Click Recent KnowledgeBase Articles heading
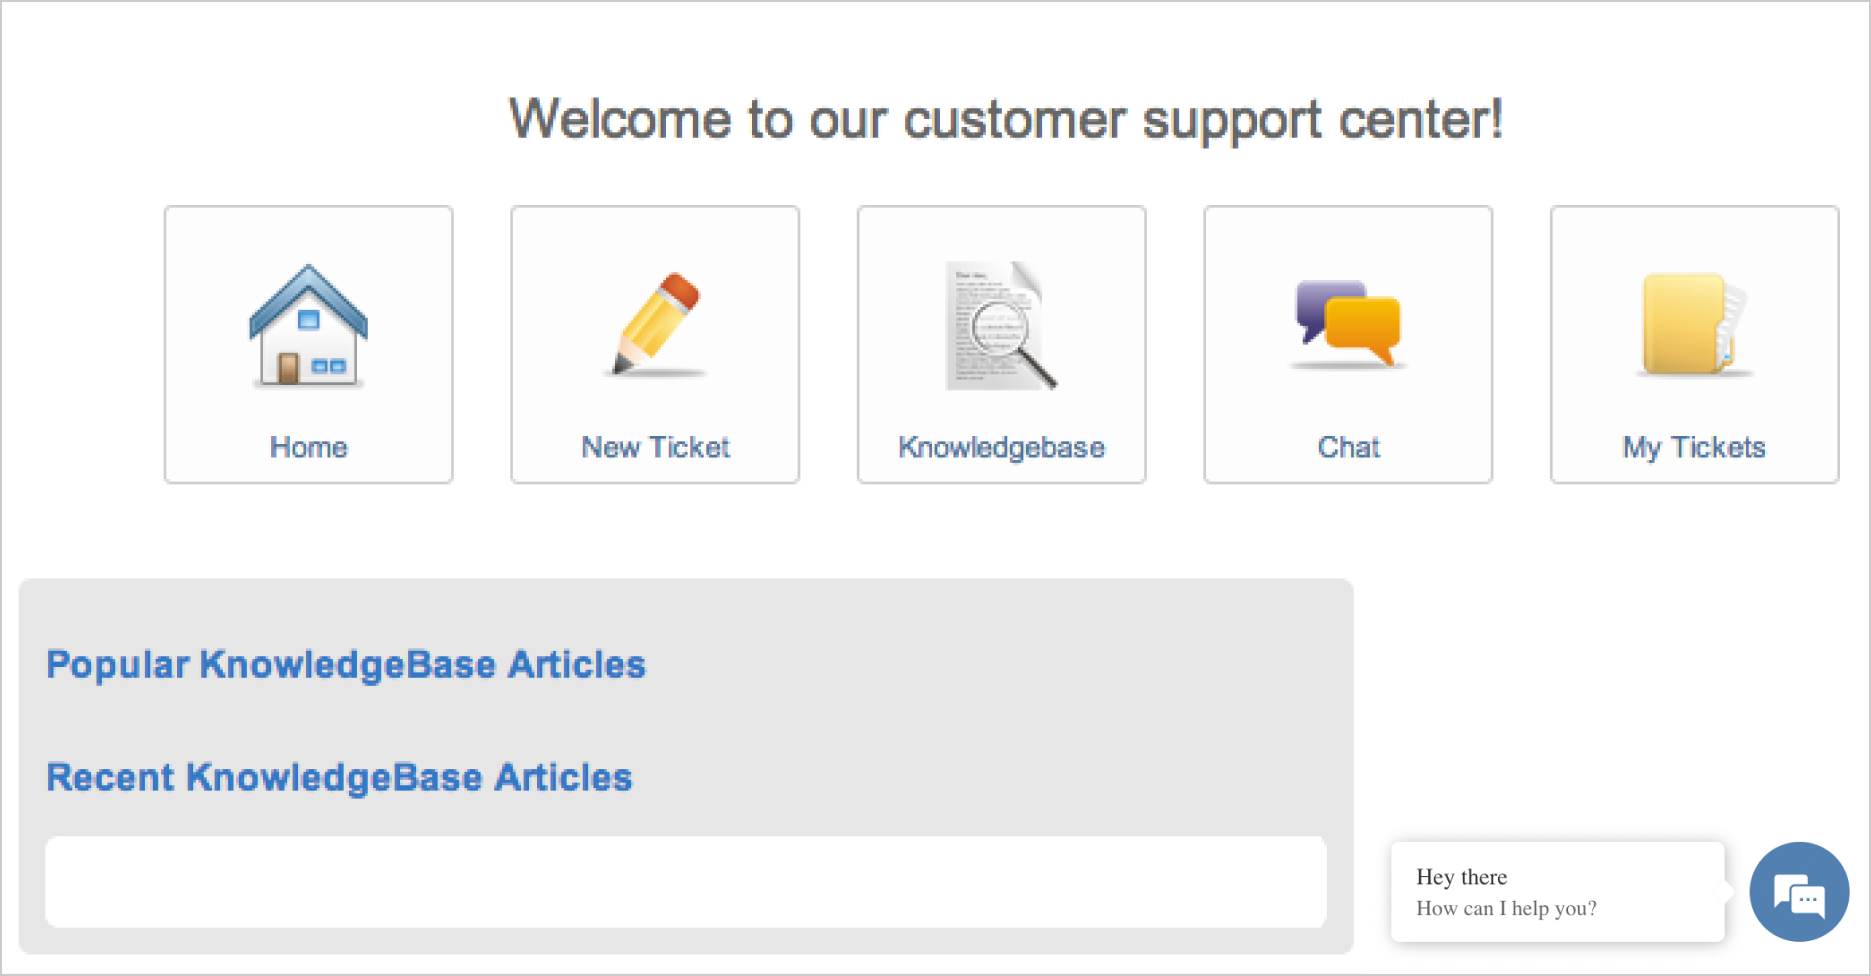Screen dimensions: 1871x976 pos(339,778)
